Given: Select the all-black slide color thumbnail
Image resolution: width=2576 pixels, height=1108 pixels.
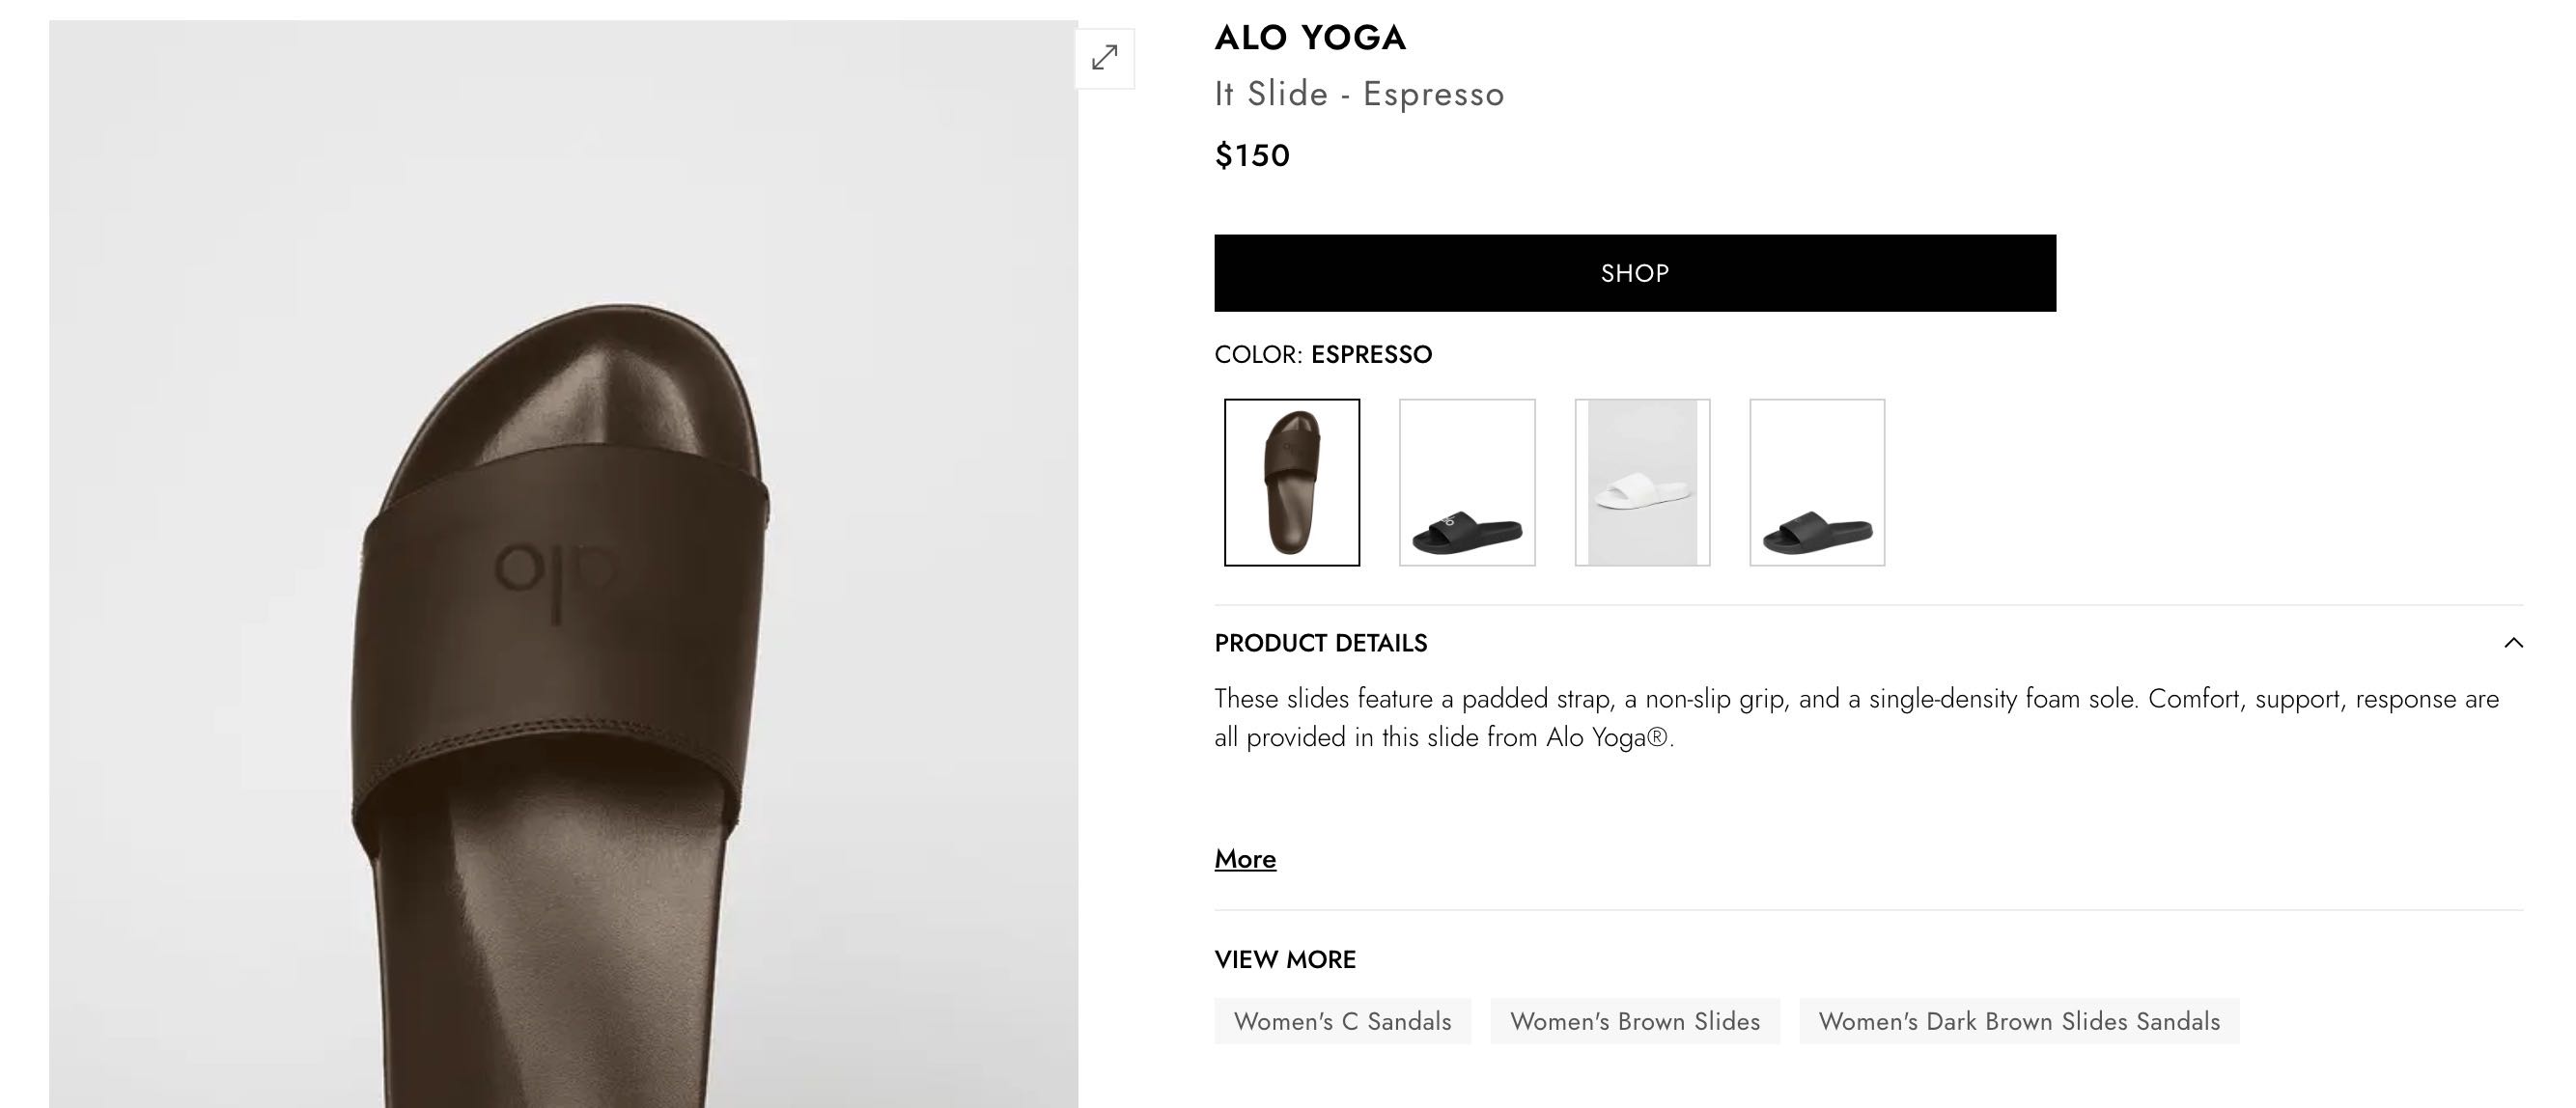Looking at the screenshot, I should (x=1816, y=482).
